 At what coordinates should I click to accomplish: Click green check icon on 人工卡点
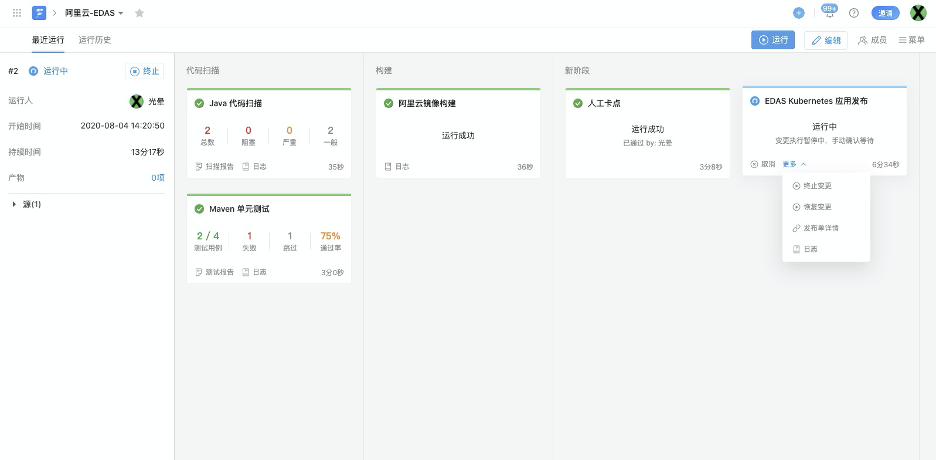coord(578,103)
